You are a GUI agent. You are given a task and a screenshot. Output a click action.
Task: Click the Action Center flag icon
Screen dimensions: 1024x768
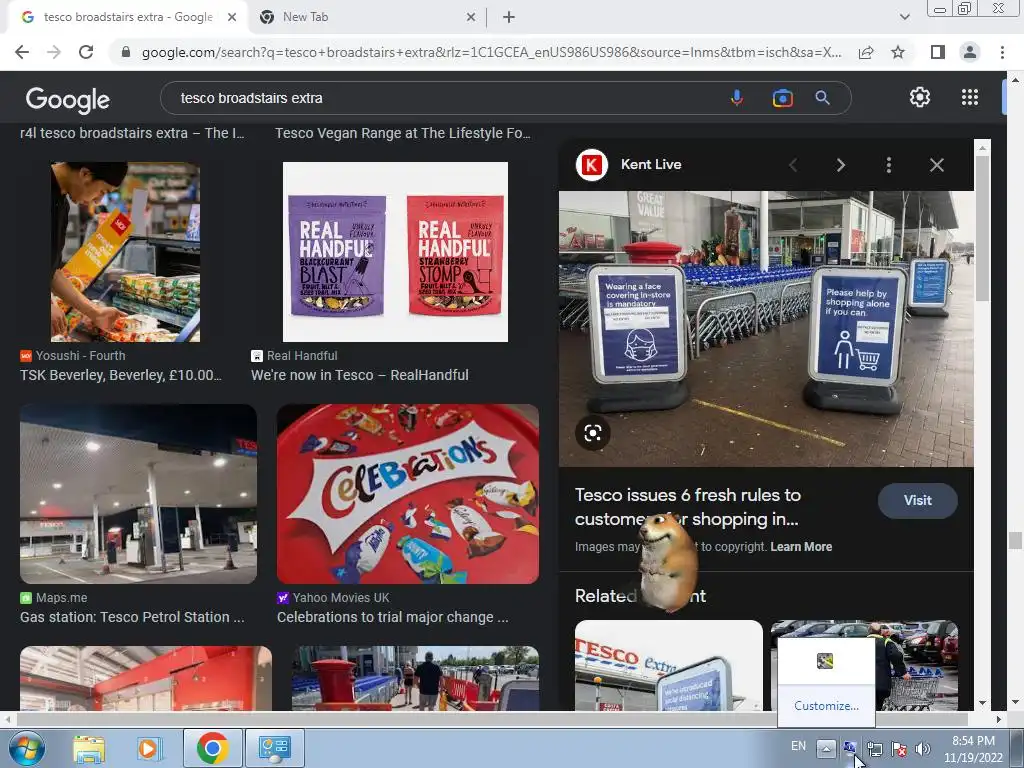point(899,749)
